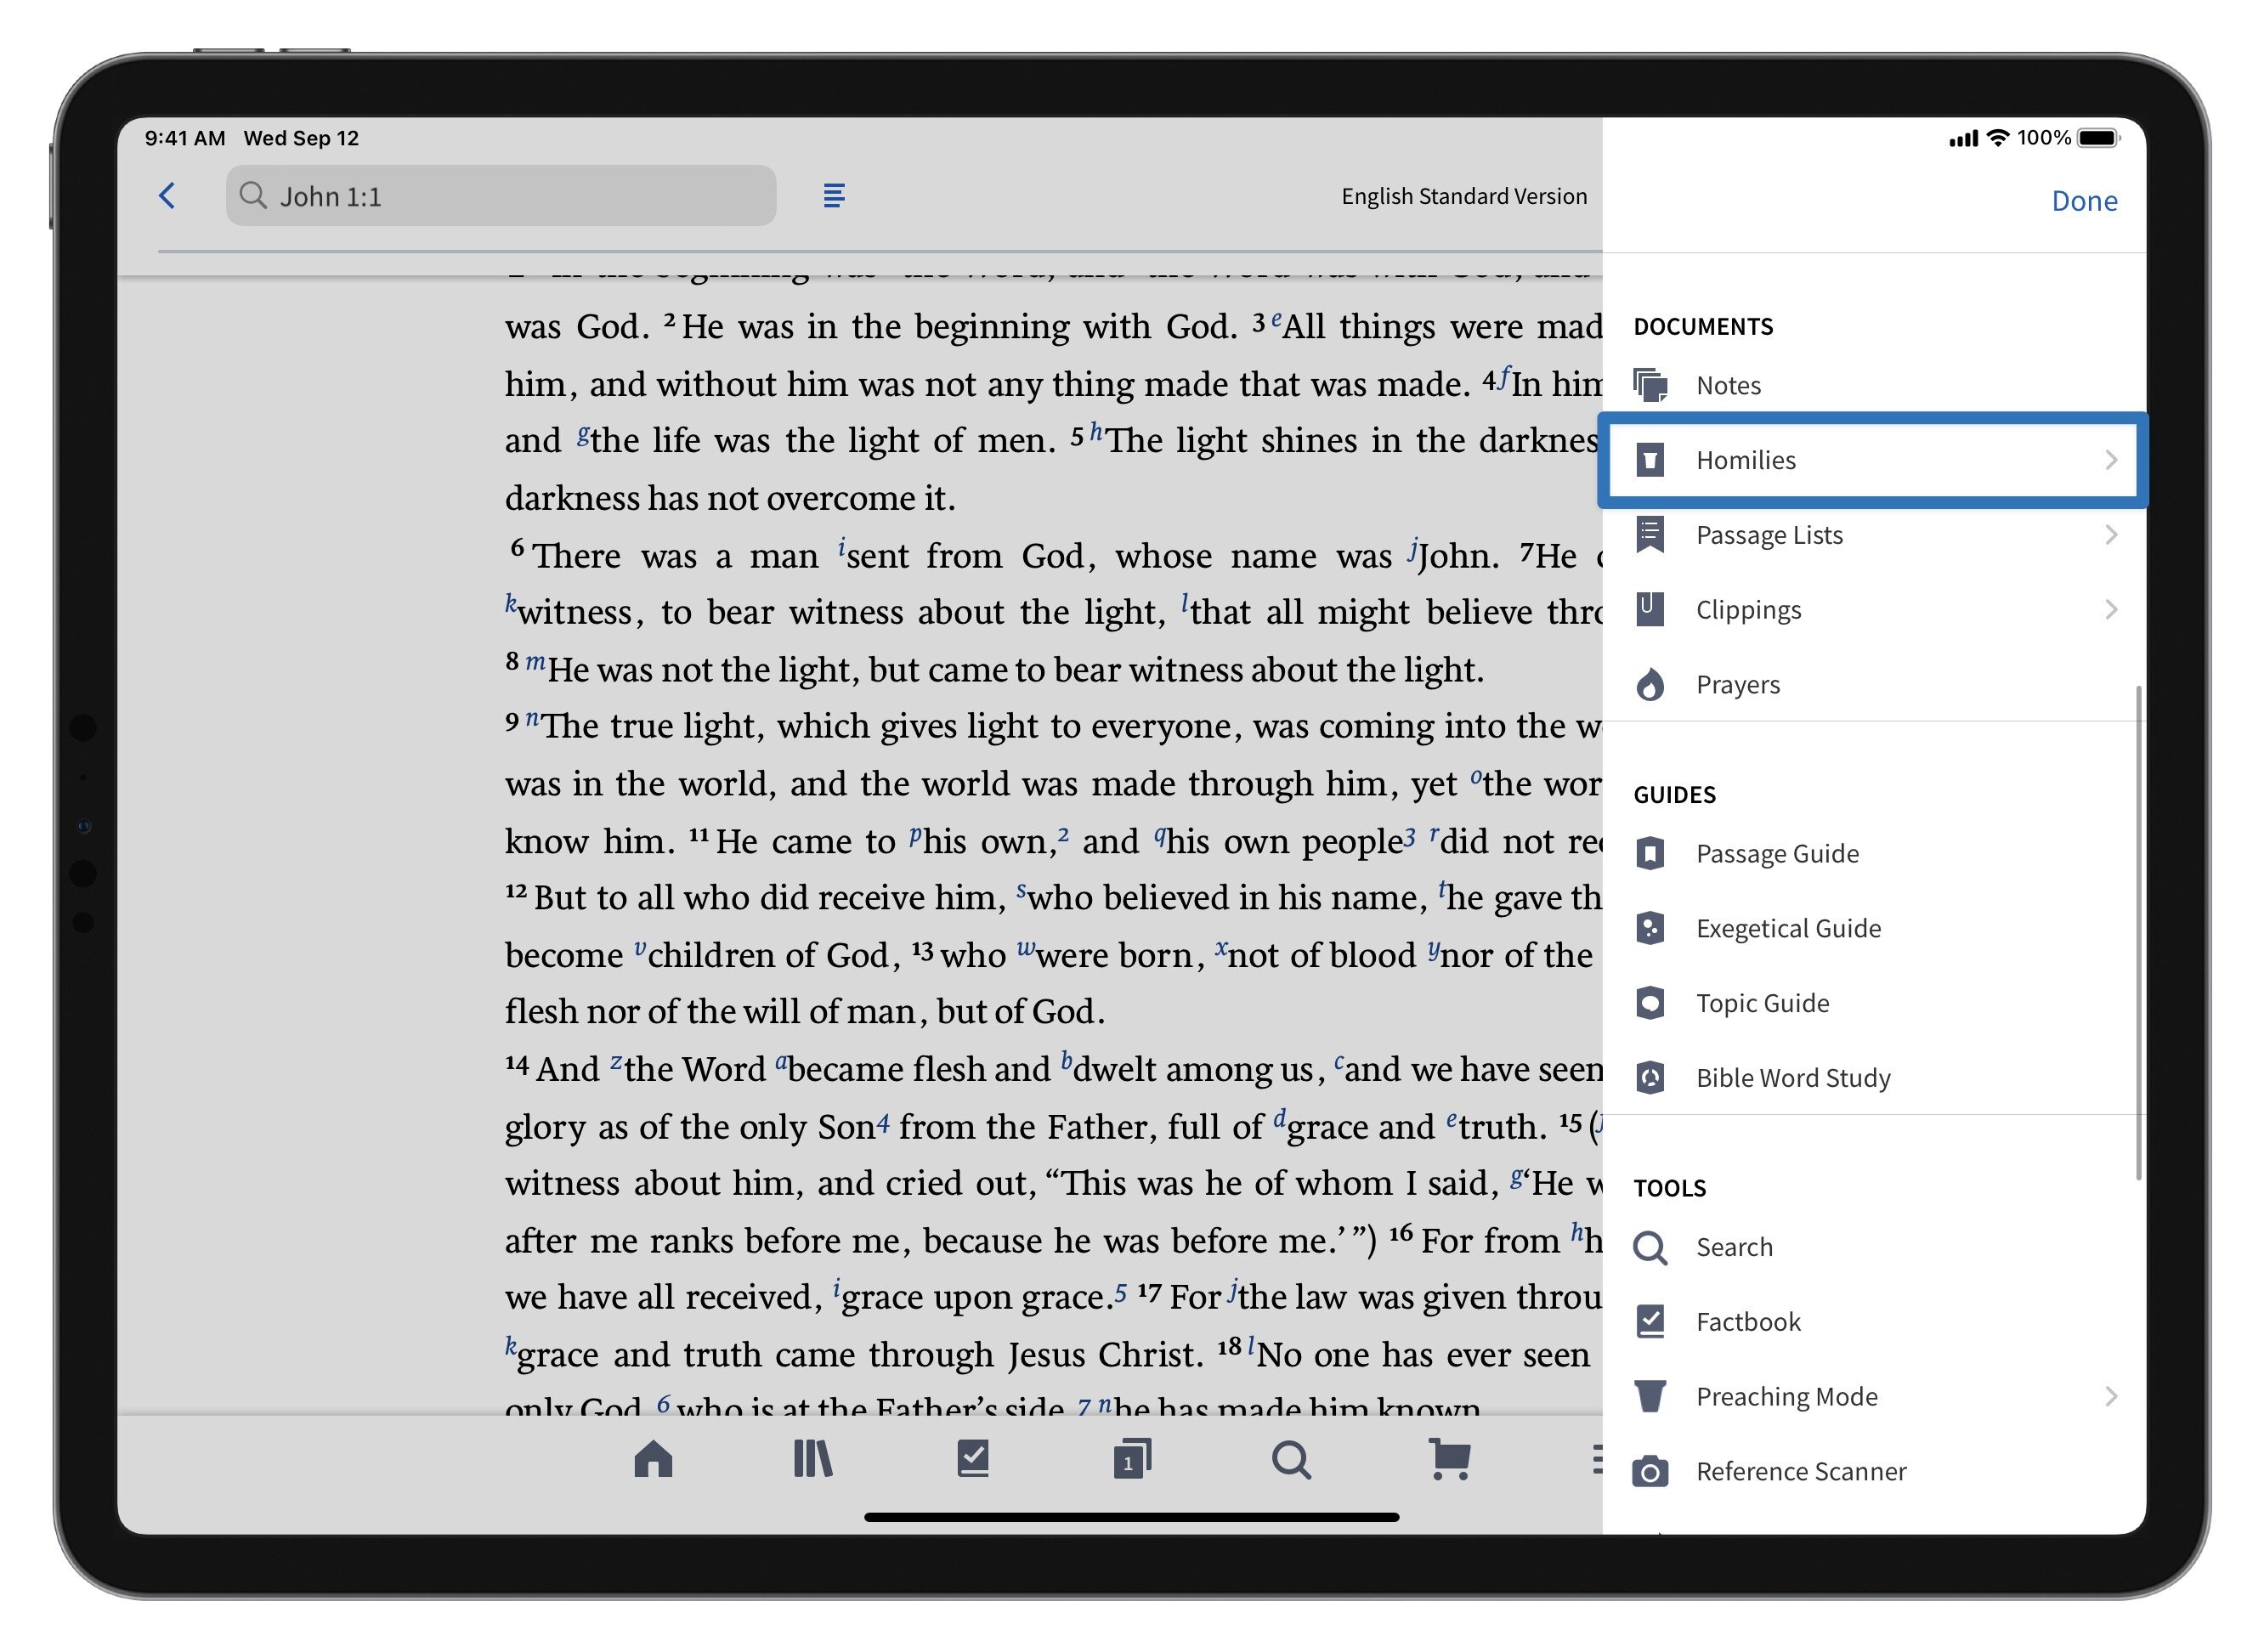Open Exegetical Guide entry
The height and width of the screenshot is (1652, 2264).
click(1874, 929)
